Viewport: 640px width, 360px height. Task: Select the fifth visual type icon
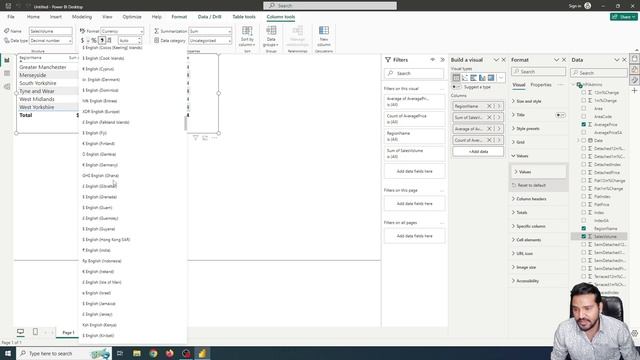pyautogui.click(x=491, y=78)
